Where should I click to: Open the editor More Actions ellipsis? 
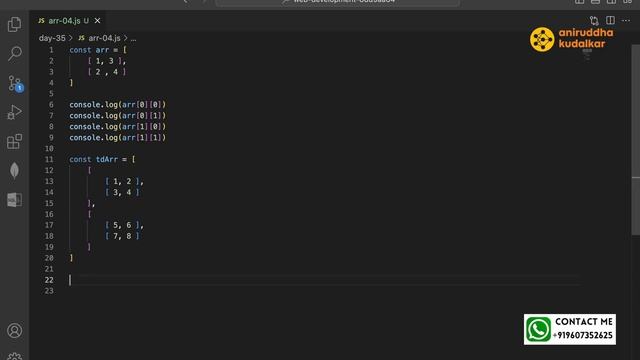pyautogui.click(x=626, y=20)
